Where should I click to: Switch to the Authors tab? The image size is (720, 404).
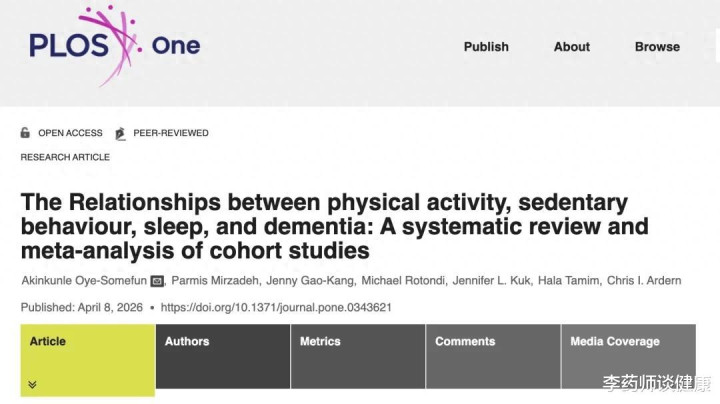(x=187, y=341)
